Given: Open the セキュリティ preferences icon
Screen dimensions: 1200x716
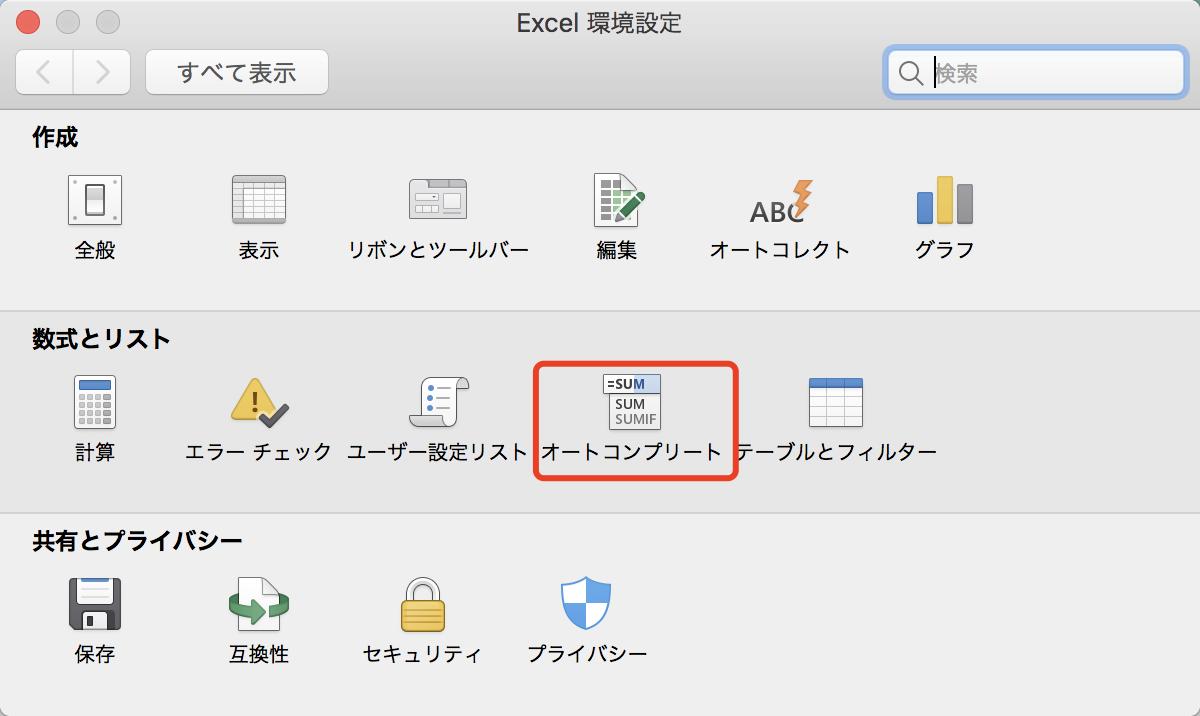Looking at the screenshot, I should coord(423,604).
